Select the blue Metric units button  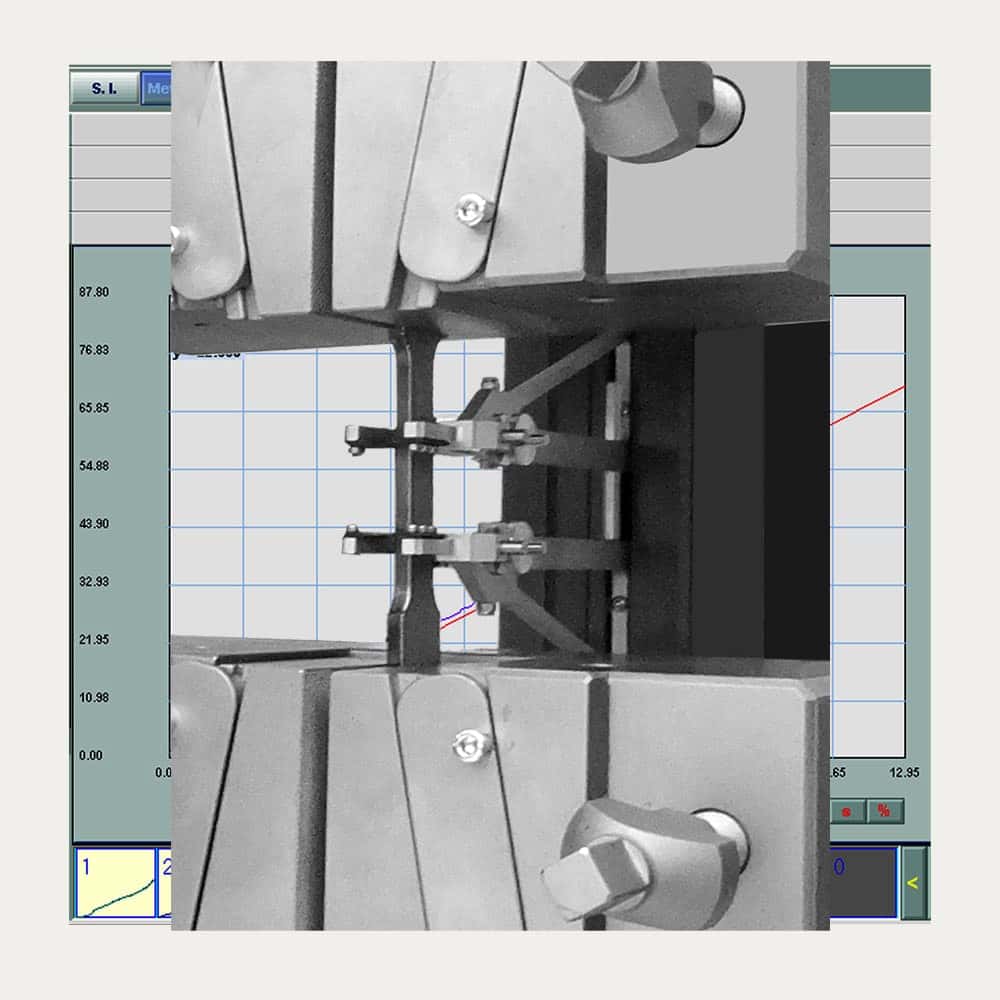pos(155,88)
